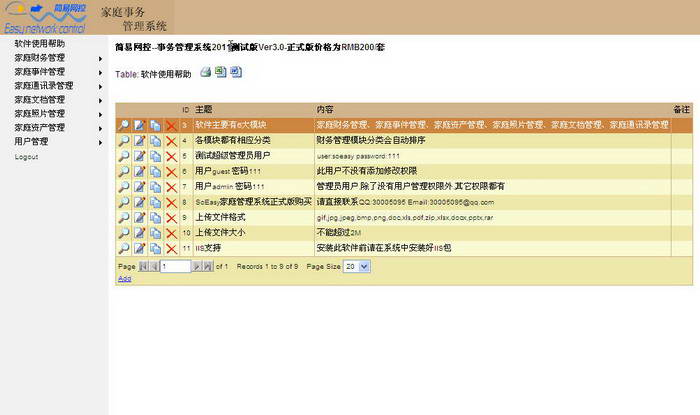700x415 pixels.
Task: Open 软件使用帮助 in sidebar menu
Action: click(40, 44)
